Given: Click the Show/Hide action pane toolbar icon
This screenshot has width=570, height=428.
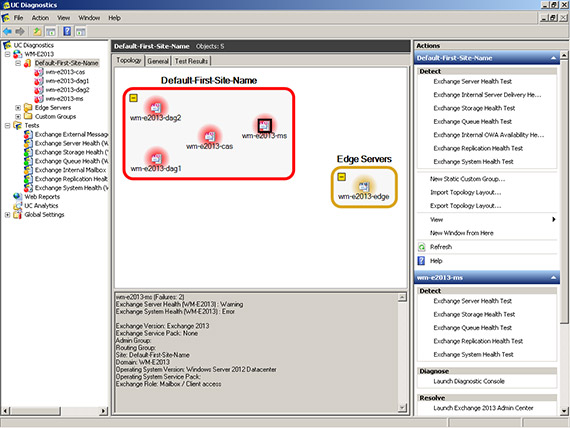Looking at the screenshot, I should [x=81, y=32].
